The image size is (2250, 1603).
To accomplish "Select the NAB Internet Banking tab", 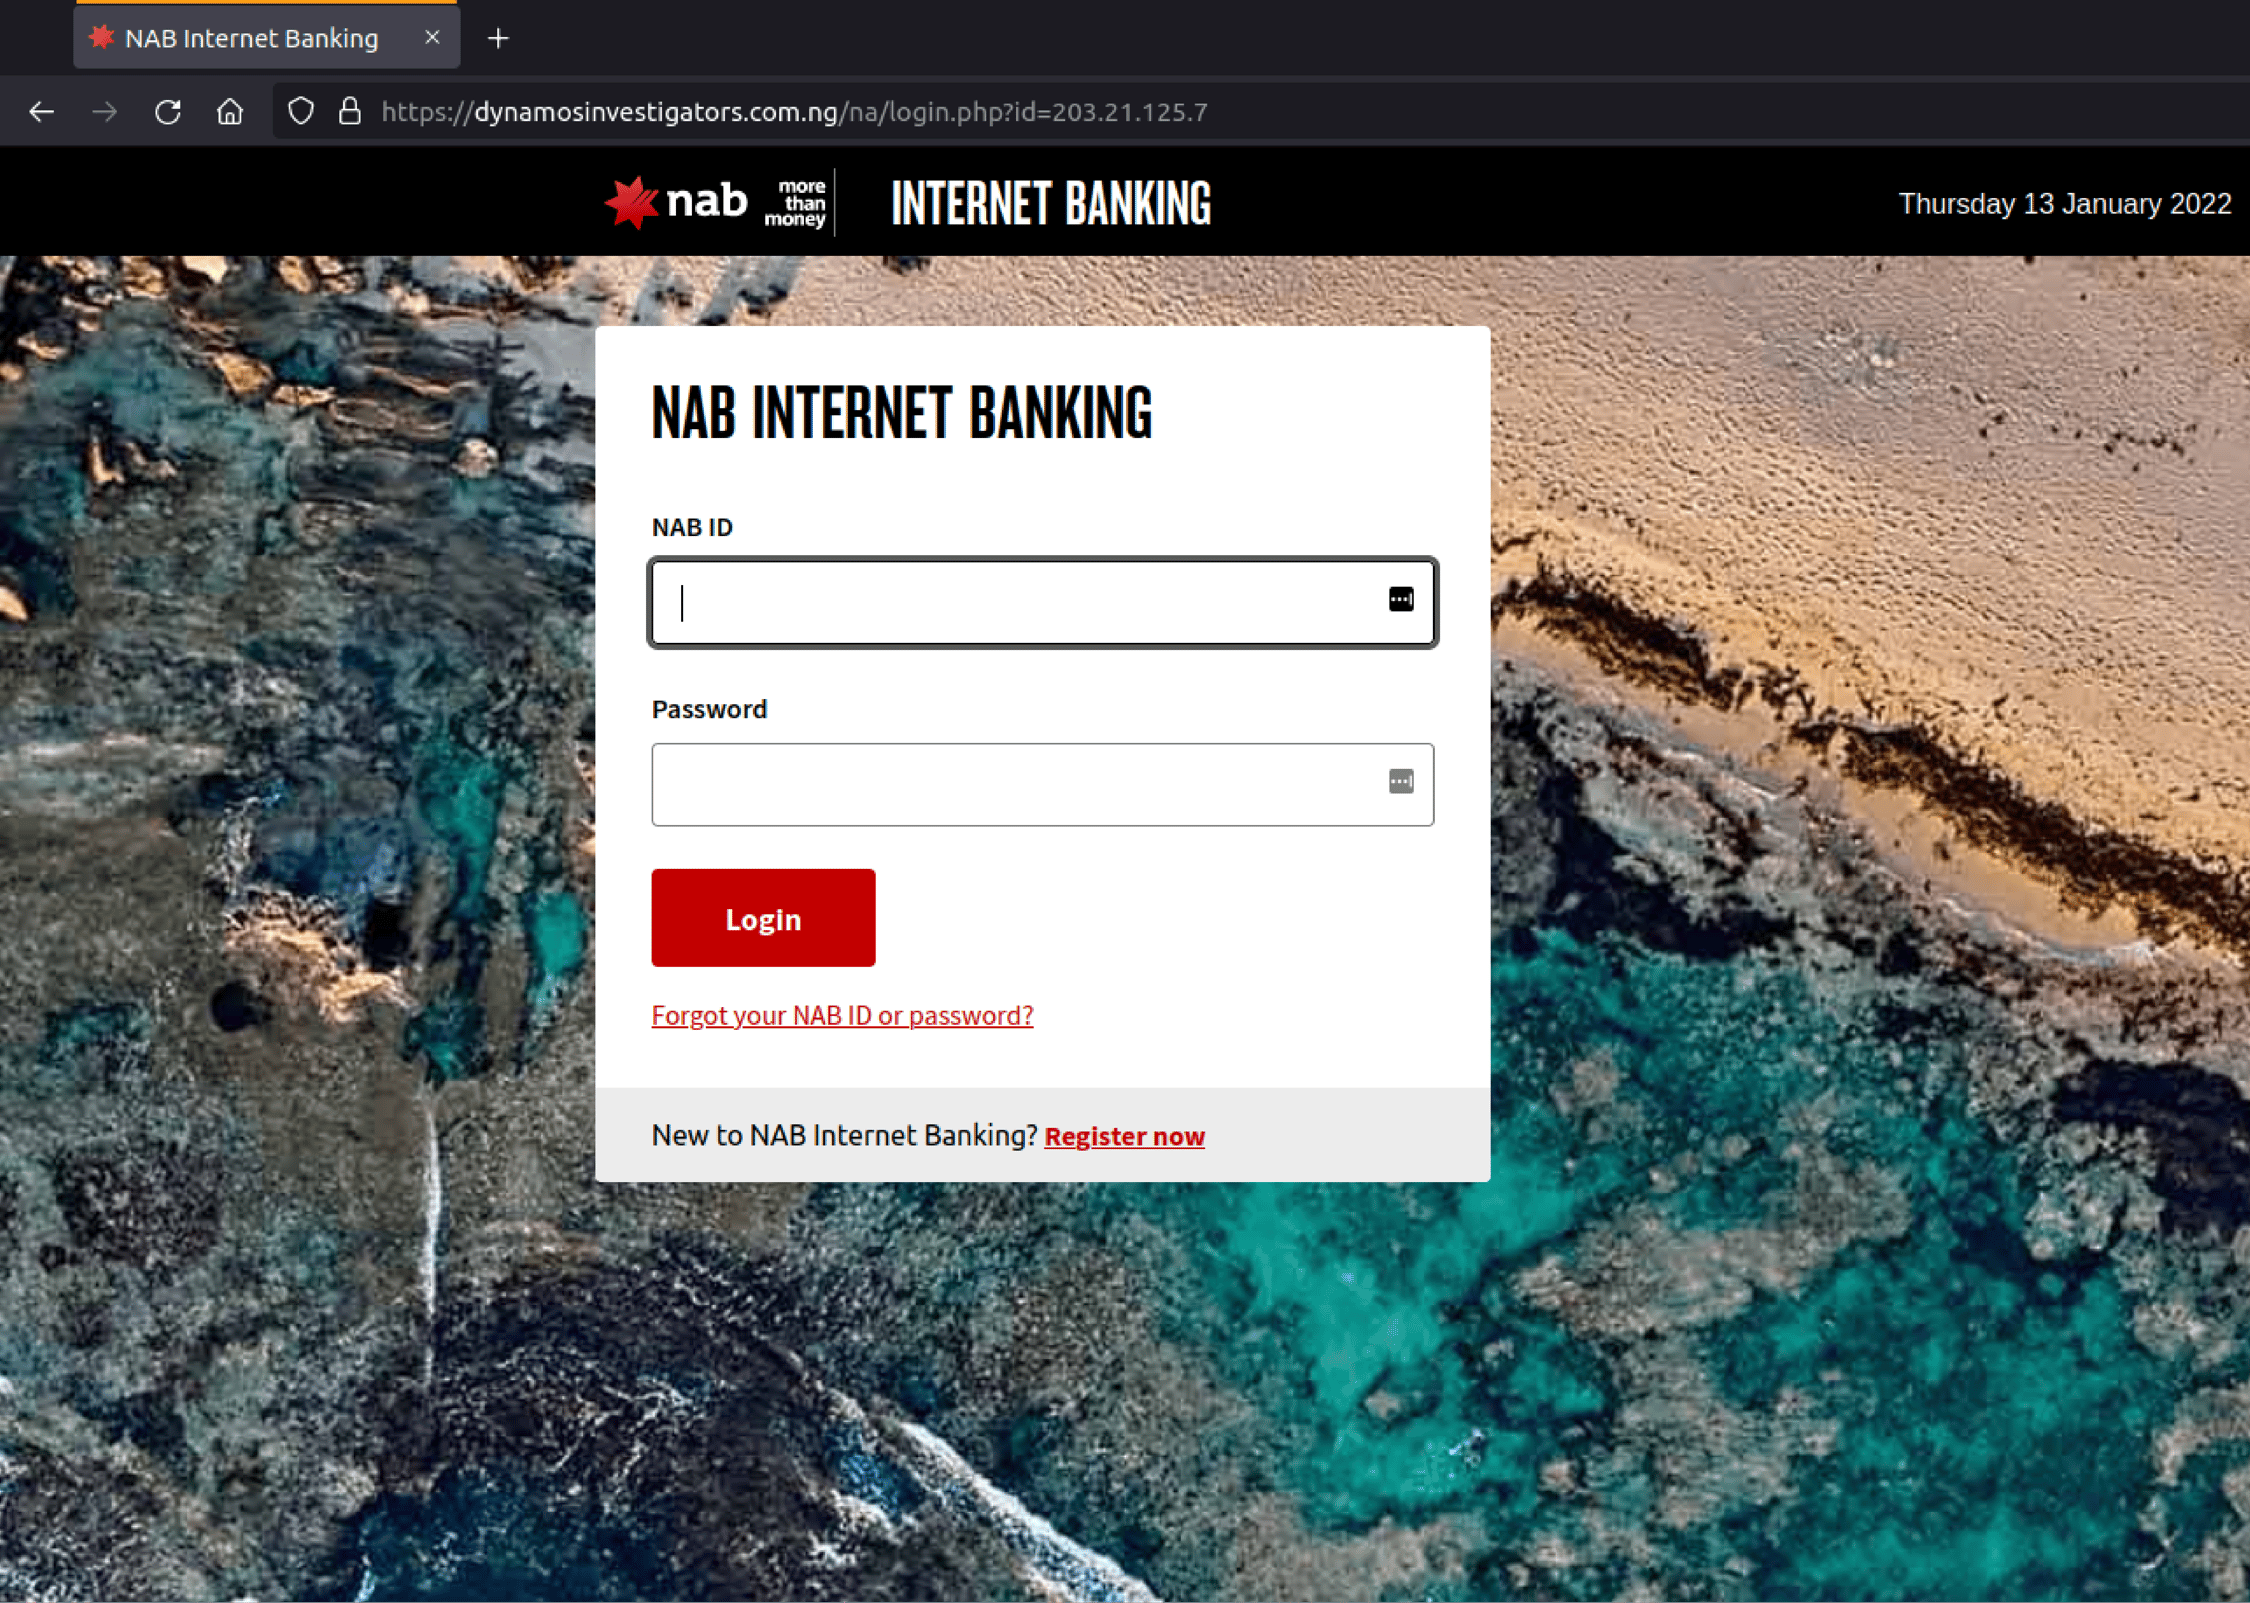I will coord(250,38).
